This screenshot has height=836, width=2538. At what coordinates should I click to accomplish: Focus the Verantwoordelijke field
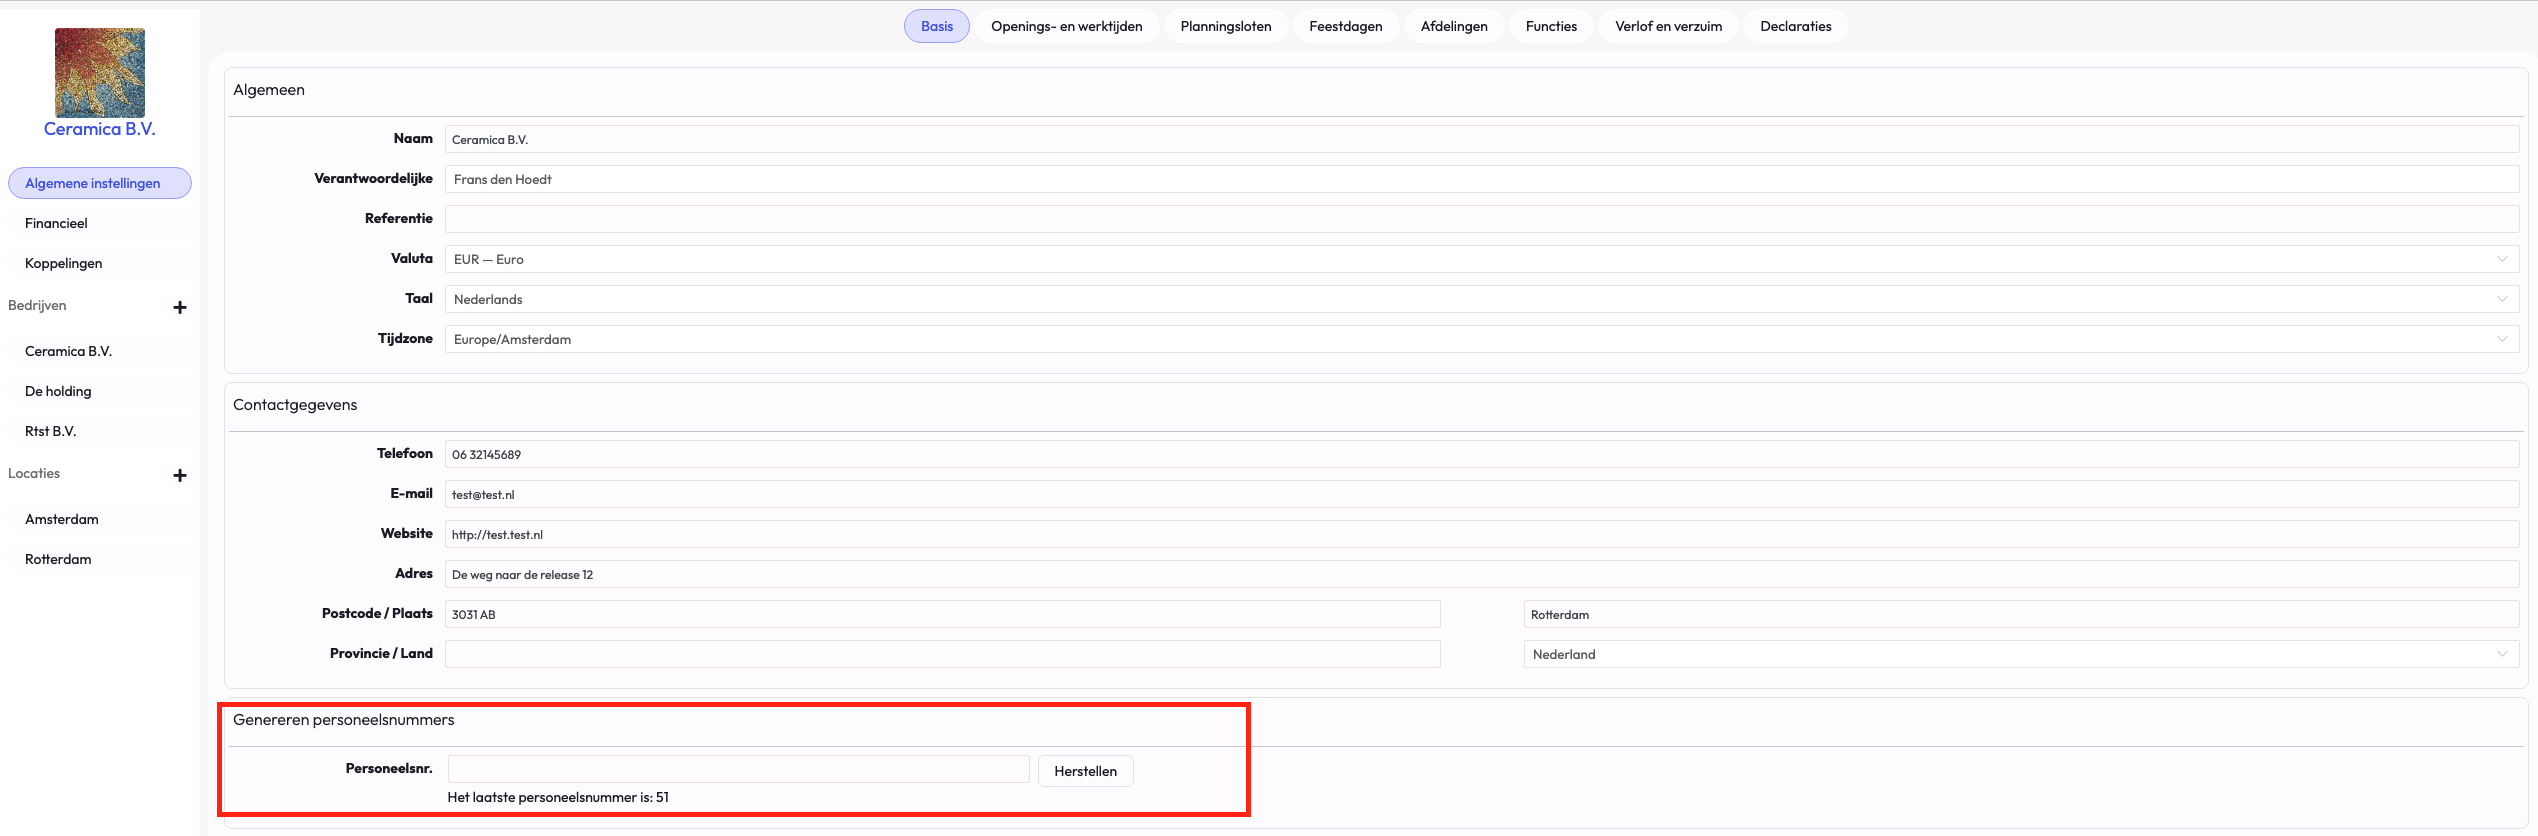pyautogui.click(x=1482, y=179)
